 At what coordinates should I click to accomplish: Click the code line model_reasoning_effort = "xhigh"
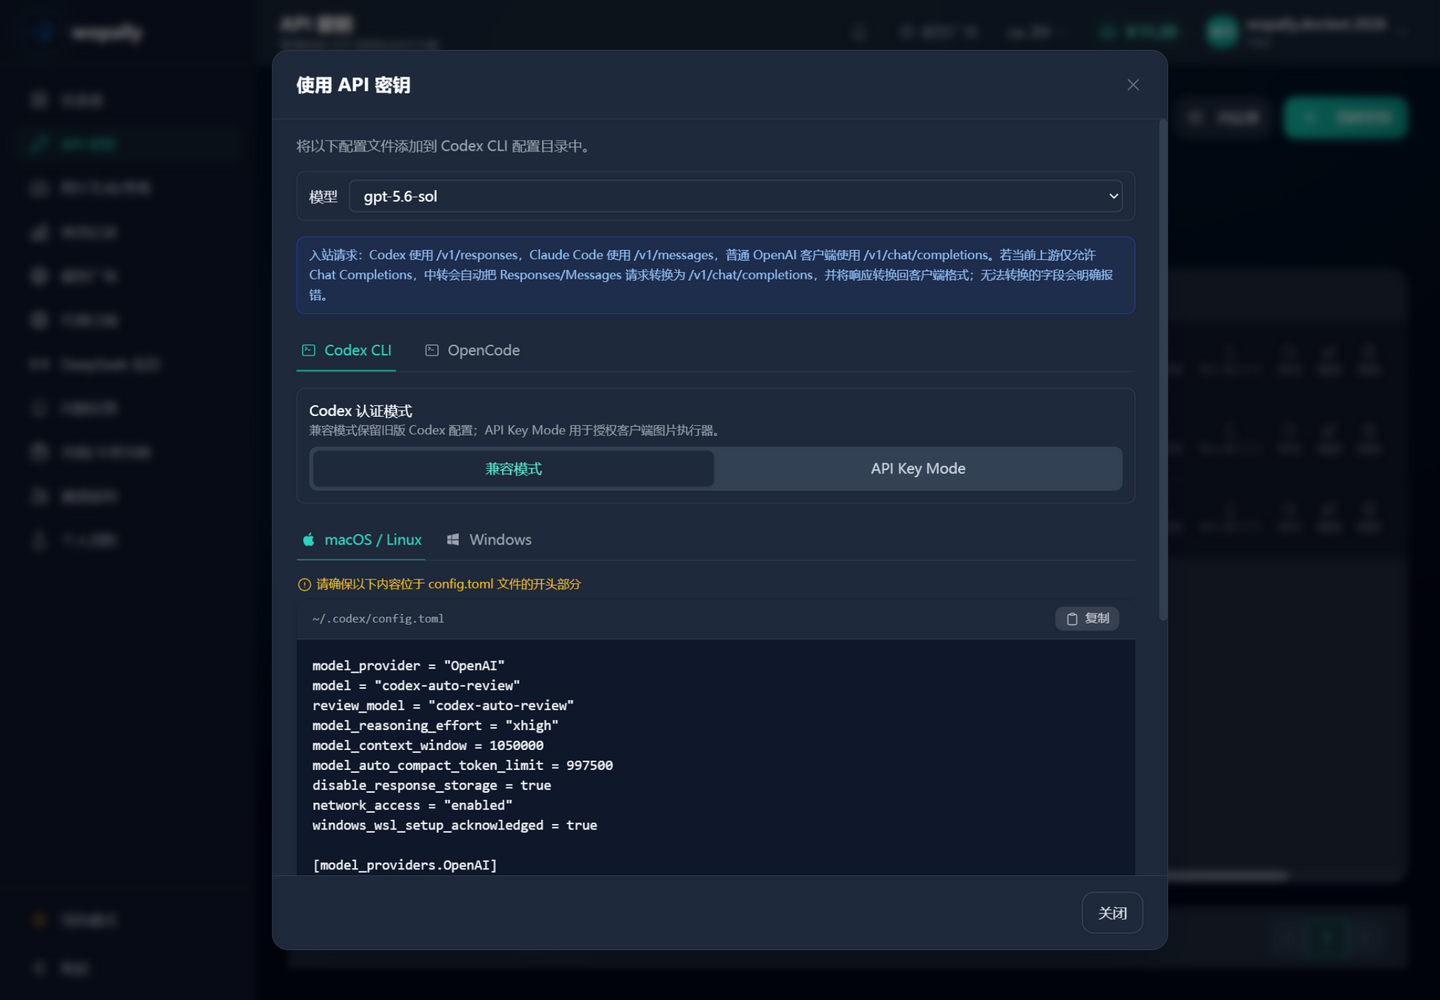(435, 726)
